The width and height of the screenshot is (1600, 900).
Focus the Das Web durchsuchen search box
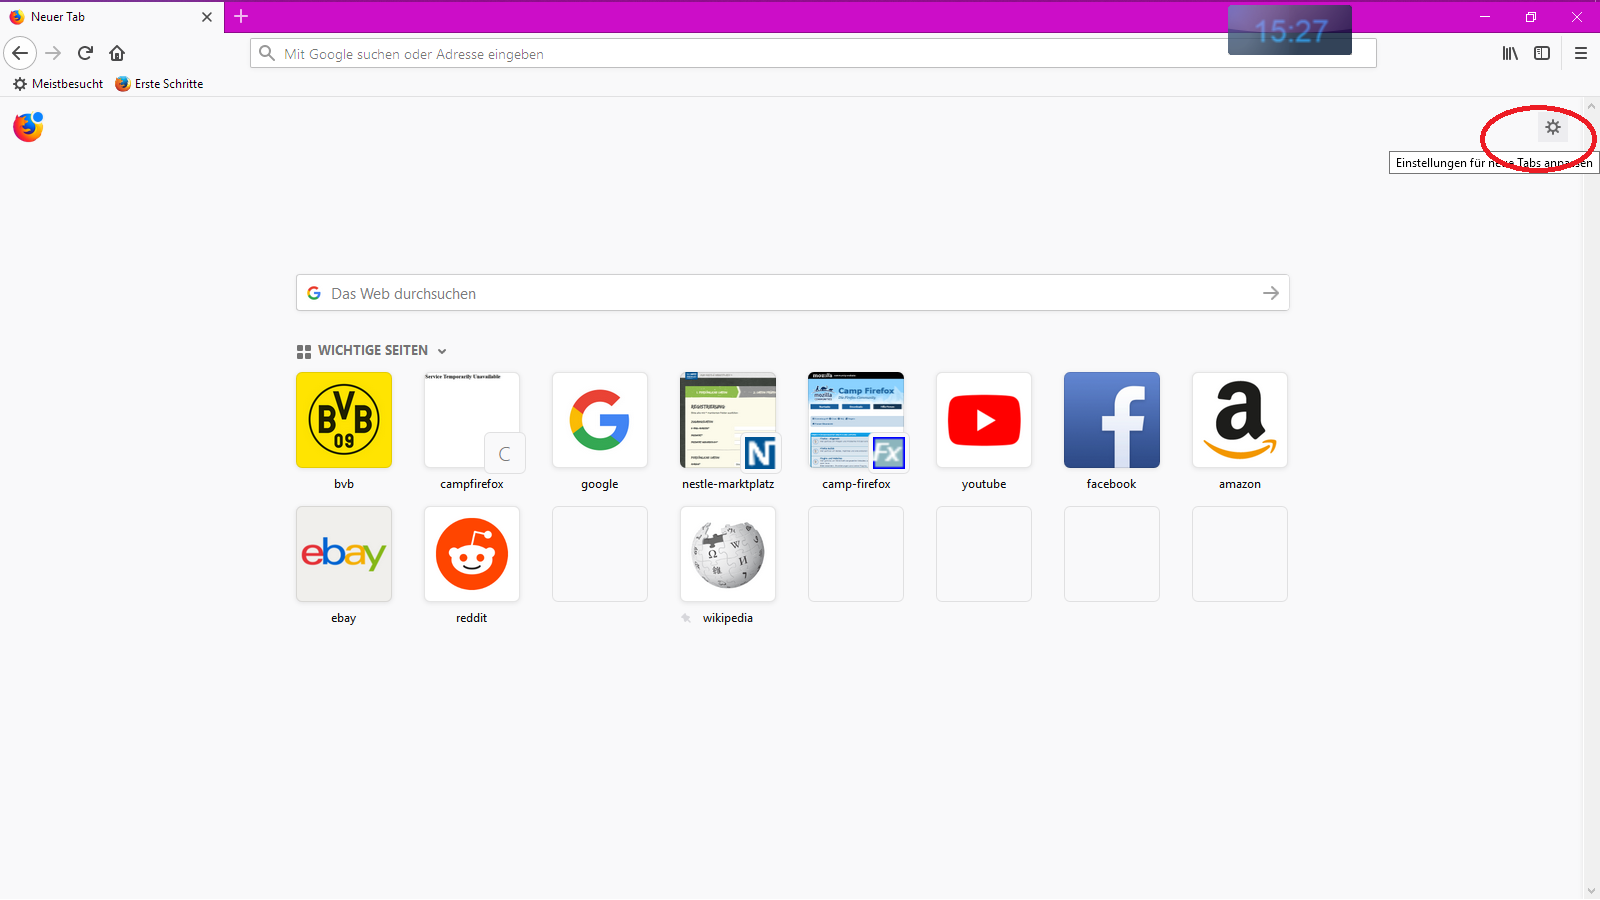[793, 293]
